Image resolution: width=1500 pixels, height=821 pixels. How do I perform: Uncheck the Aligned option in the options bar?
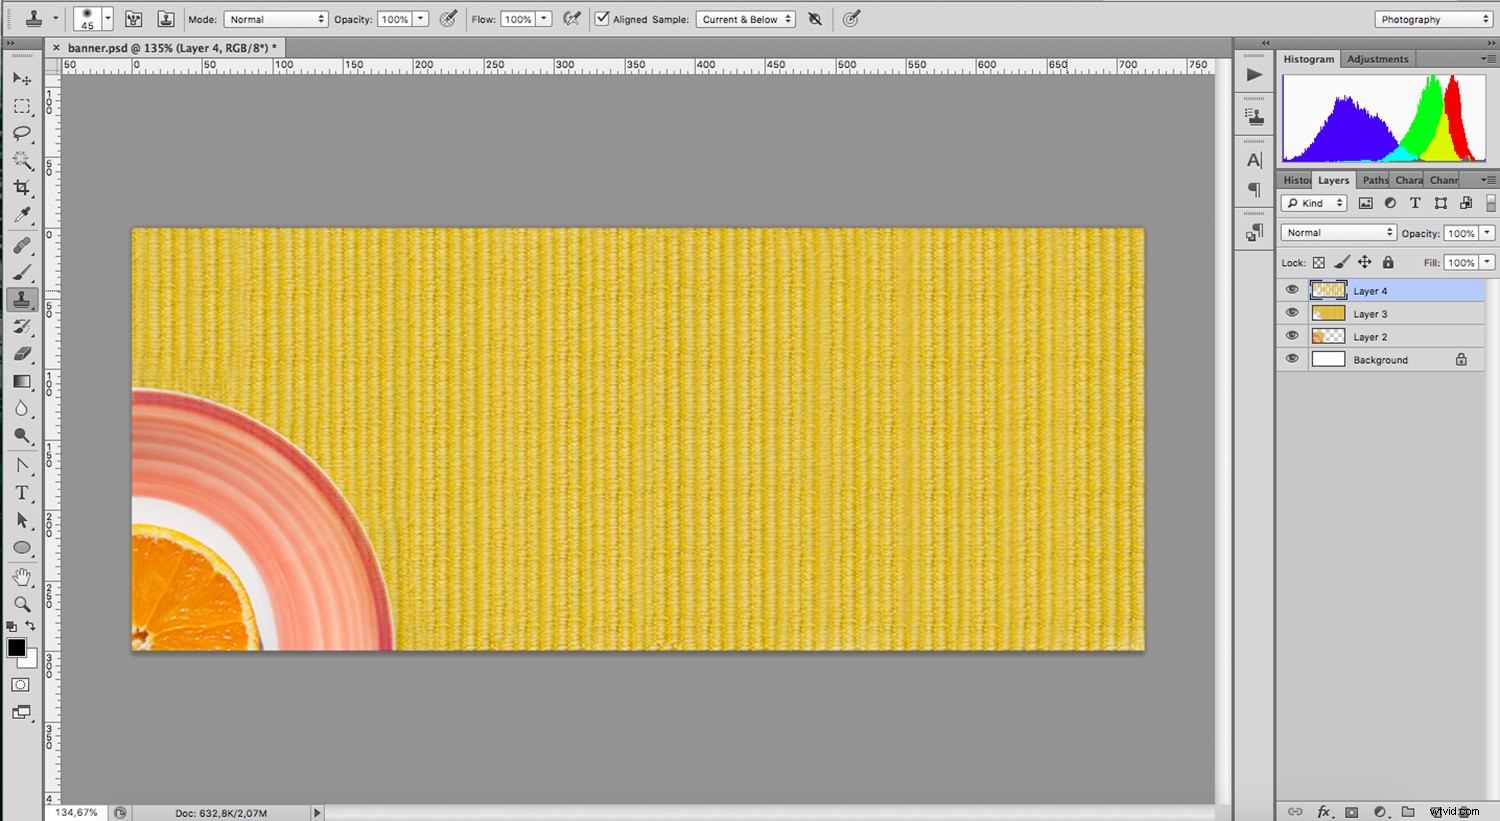point(602,18)
